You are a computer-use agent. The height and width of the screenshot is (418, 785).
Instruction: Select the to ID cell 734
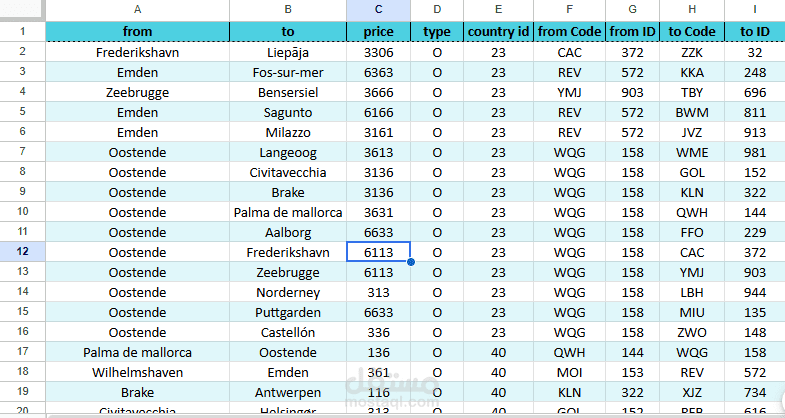(x=755, y=392)
